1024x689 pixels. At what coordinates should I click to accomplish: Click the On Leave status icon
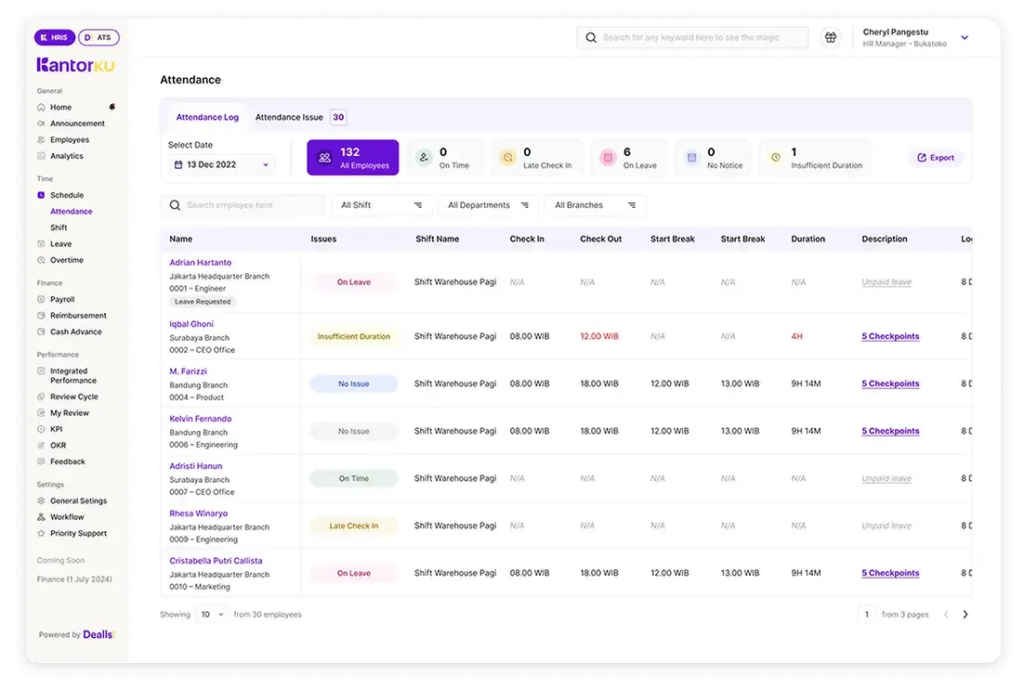pyautogui.click(x=608, y=157)
